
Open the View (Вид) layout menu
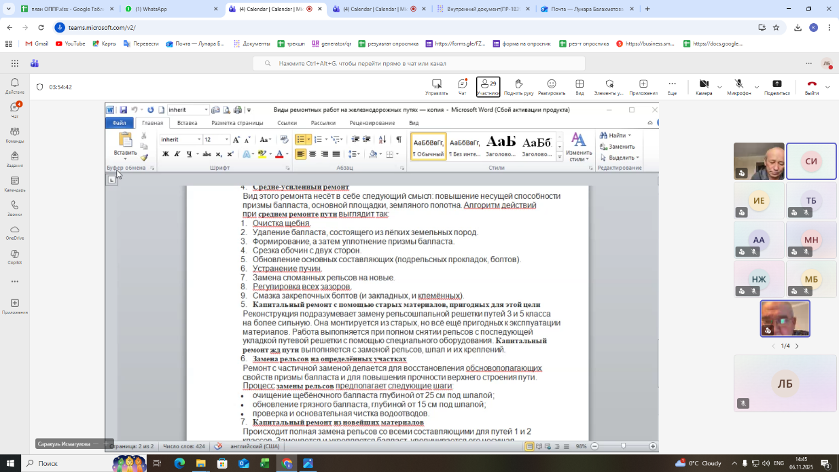(579, 87)
